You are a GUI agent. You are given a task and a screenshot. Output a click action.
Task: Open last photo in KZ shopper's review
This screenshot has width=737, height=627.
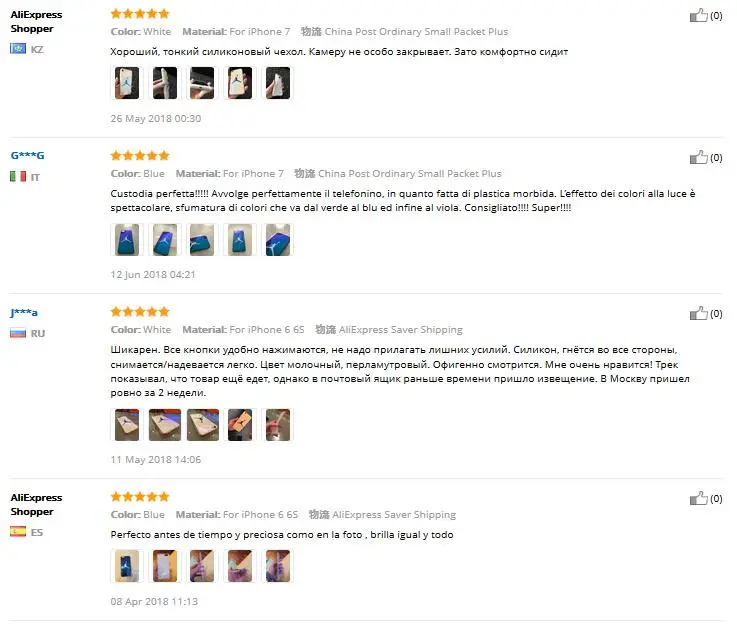[x=278, y=83]
